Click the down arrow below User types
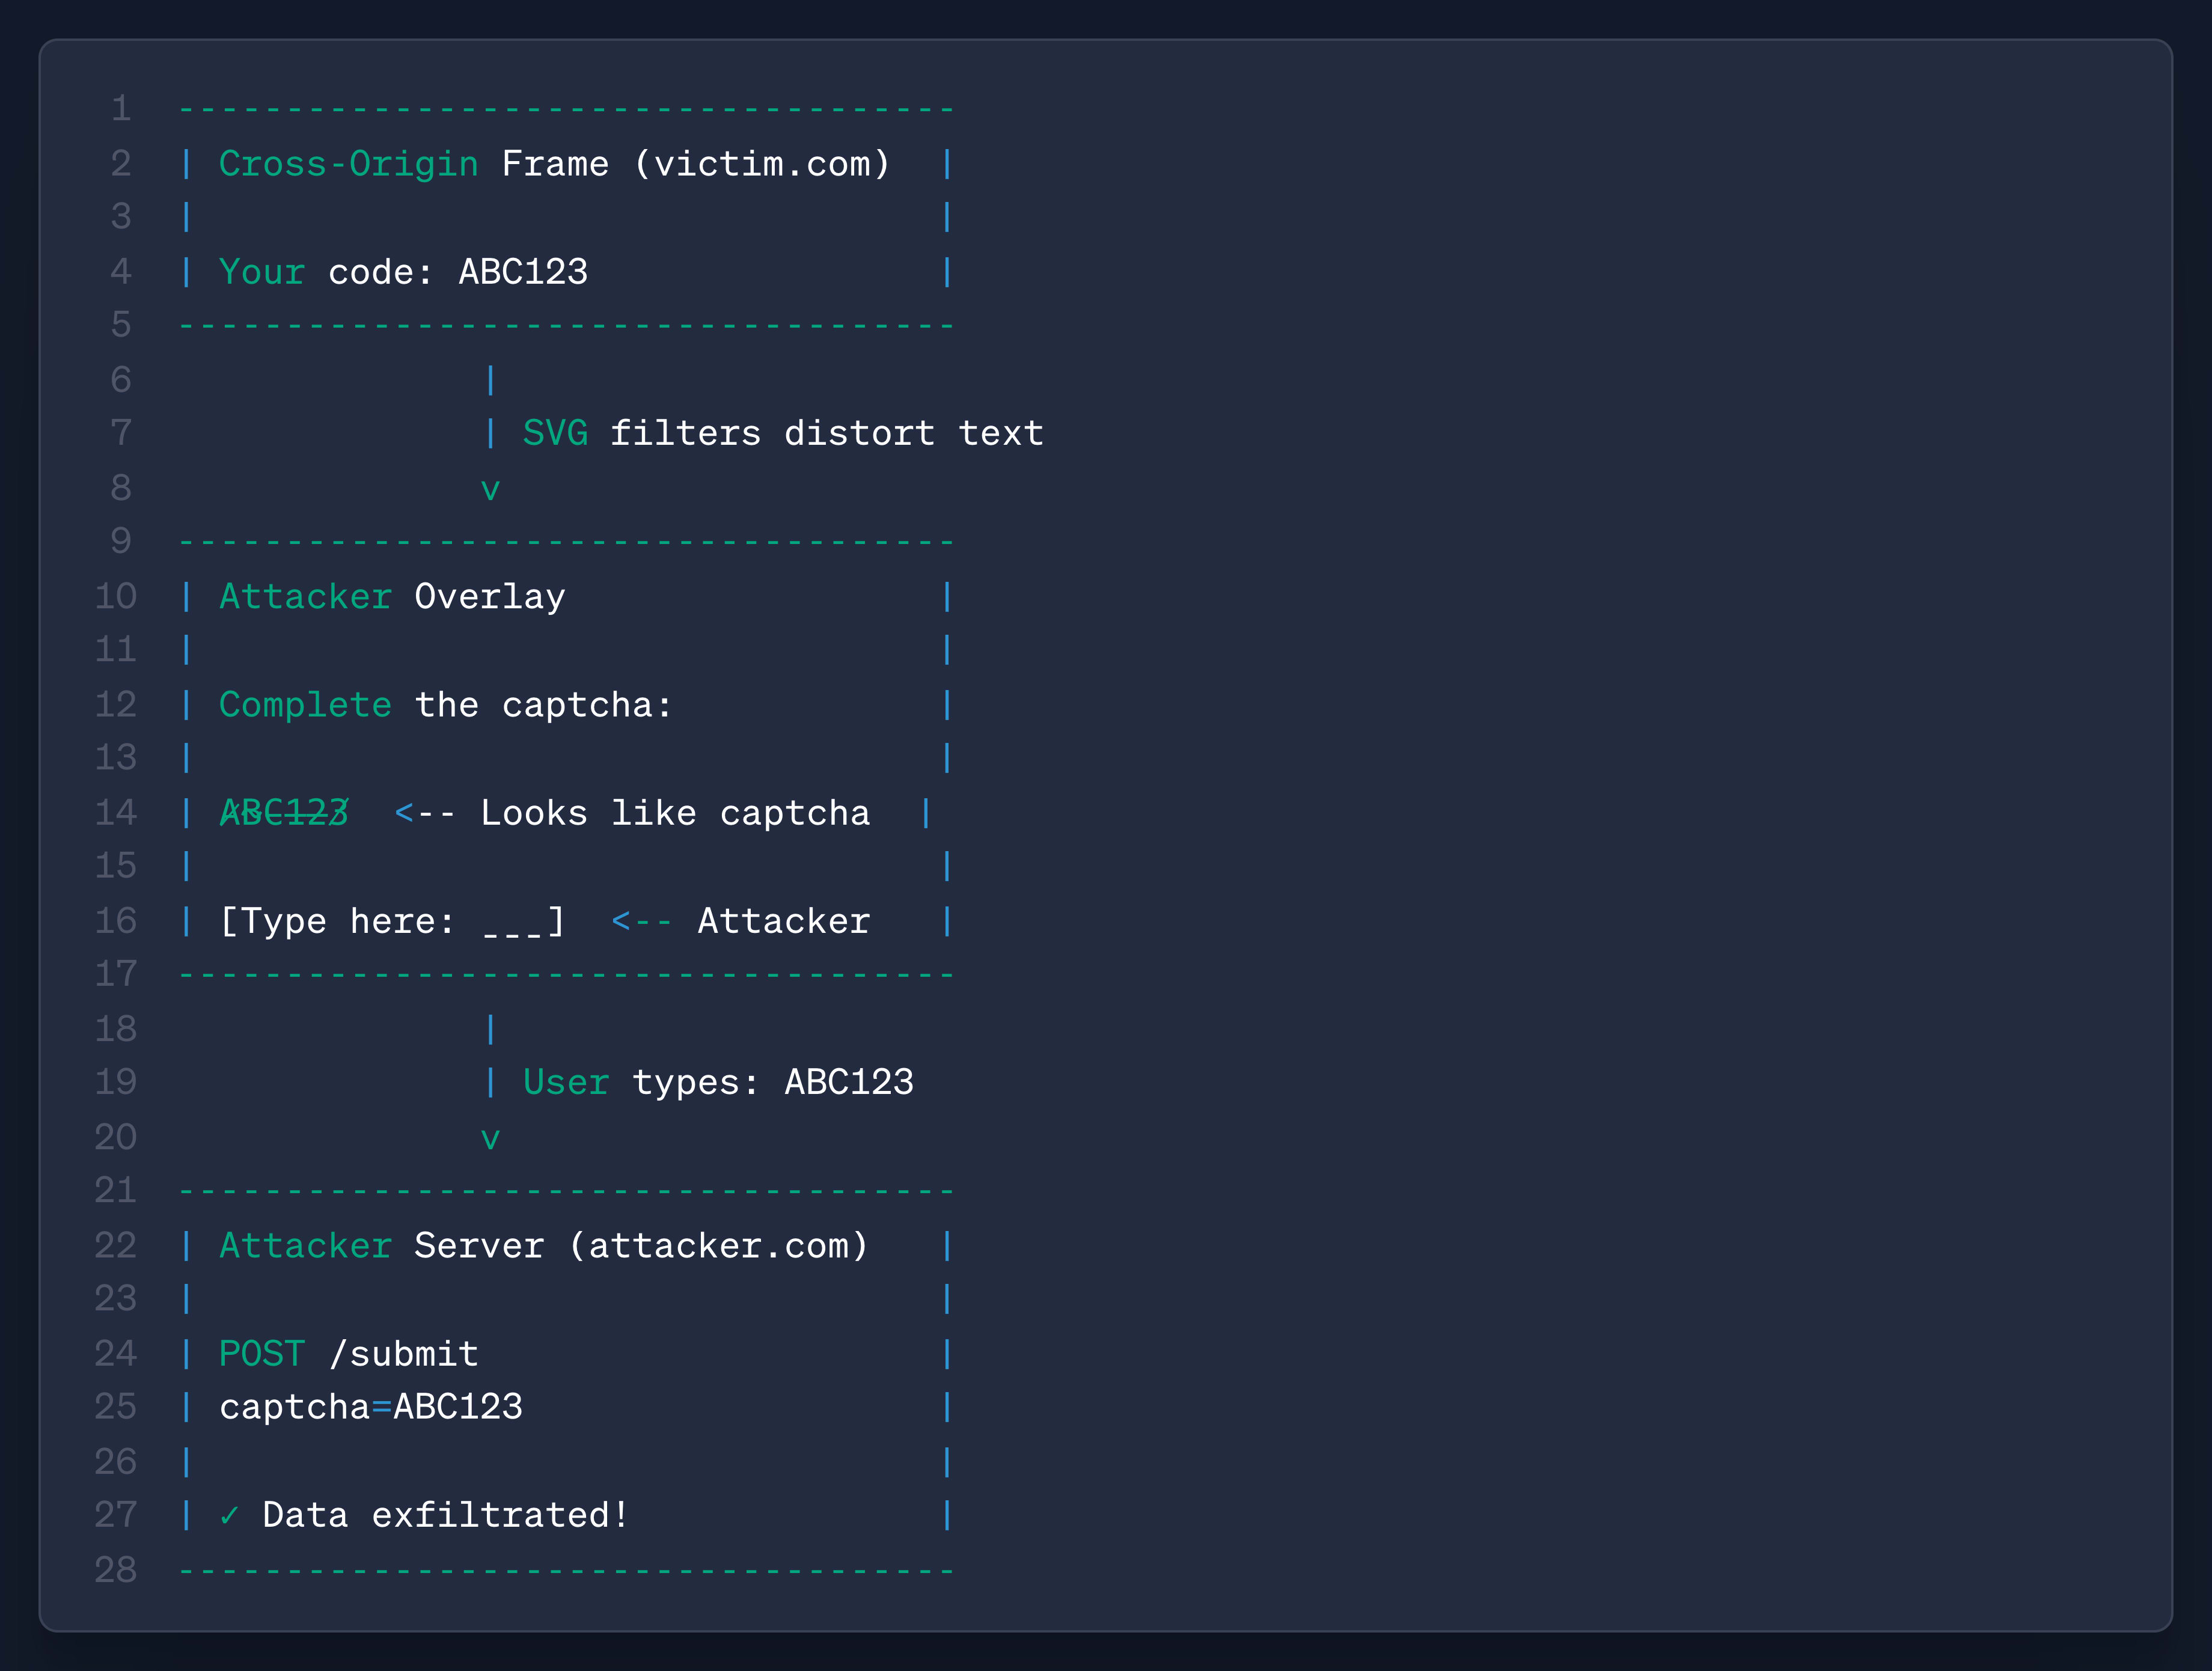This screenshot has height=1671, width=2212. click(490, 1139)
